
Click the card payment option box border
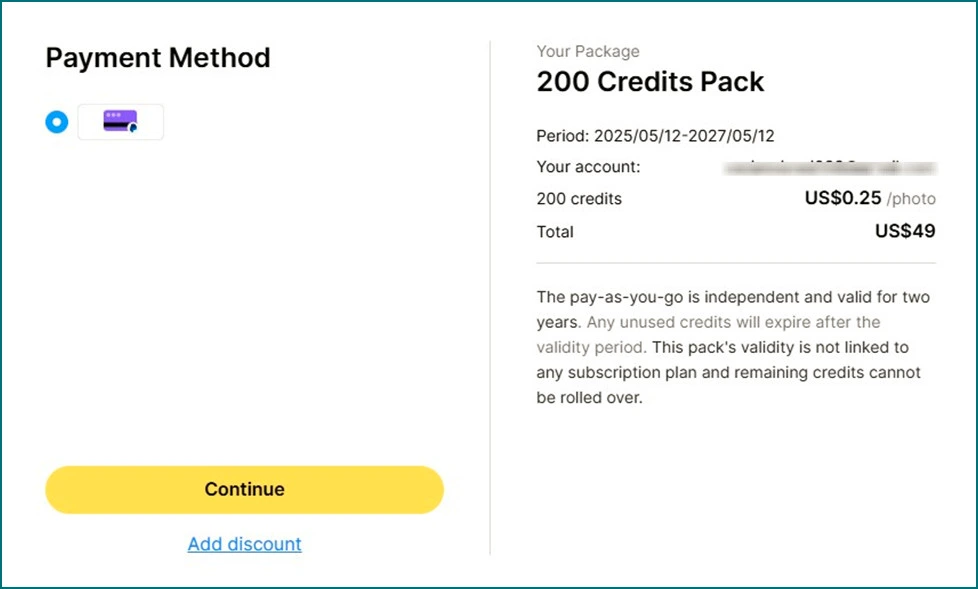click(x=120, y=122)
